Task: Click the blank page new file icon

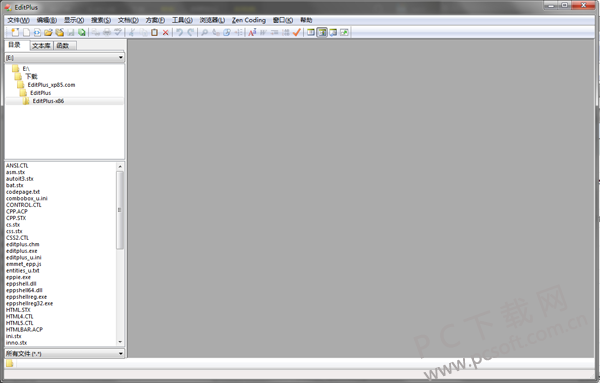Action: pyautogui.click(x=26, y=33)
